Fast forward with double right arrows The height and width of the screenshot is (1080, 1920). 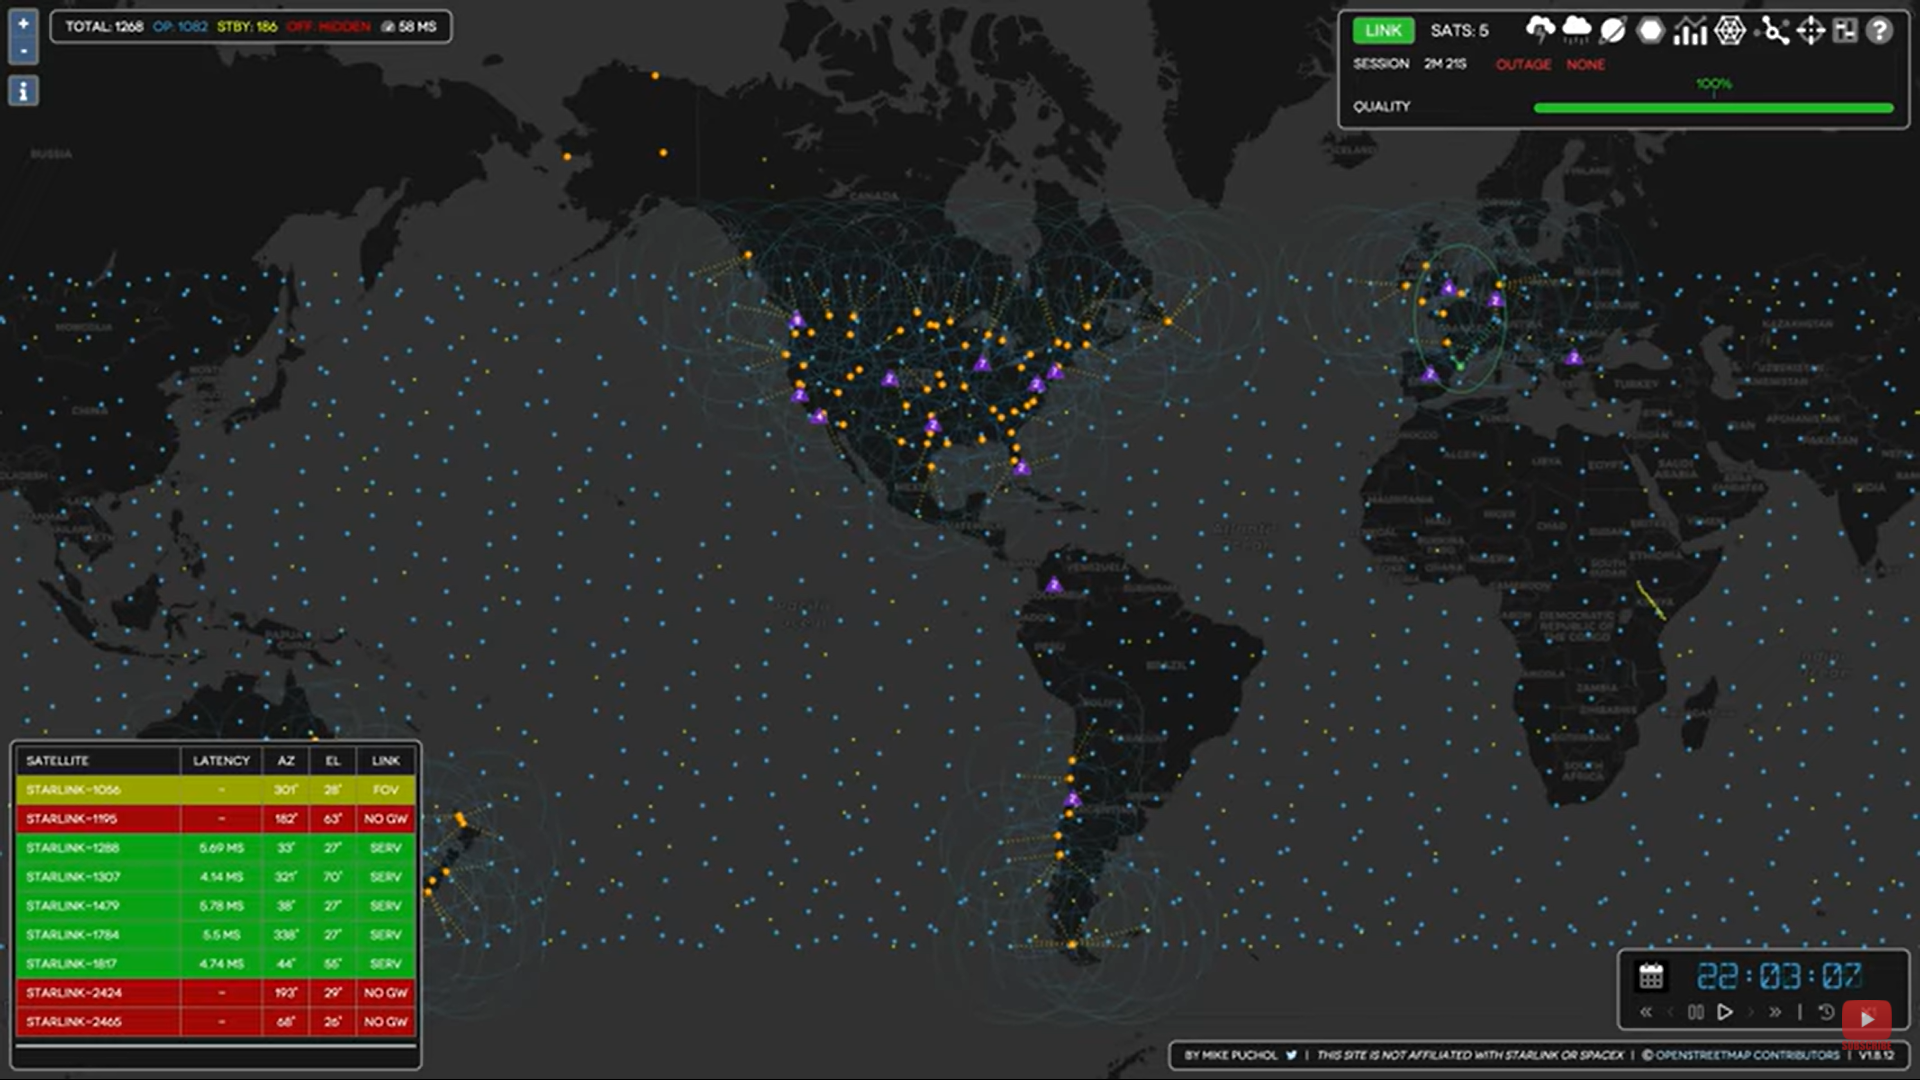pos(1775,1012)
